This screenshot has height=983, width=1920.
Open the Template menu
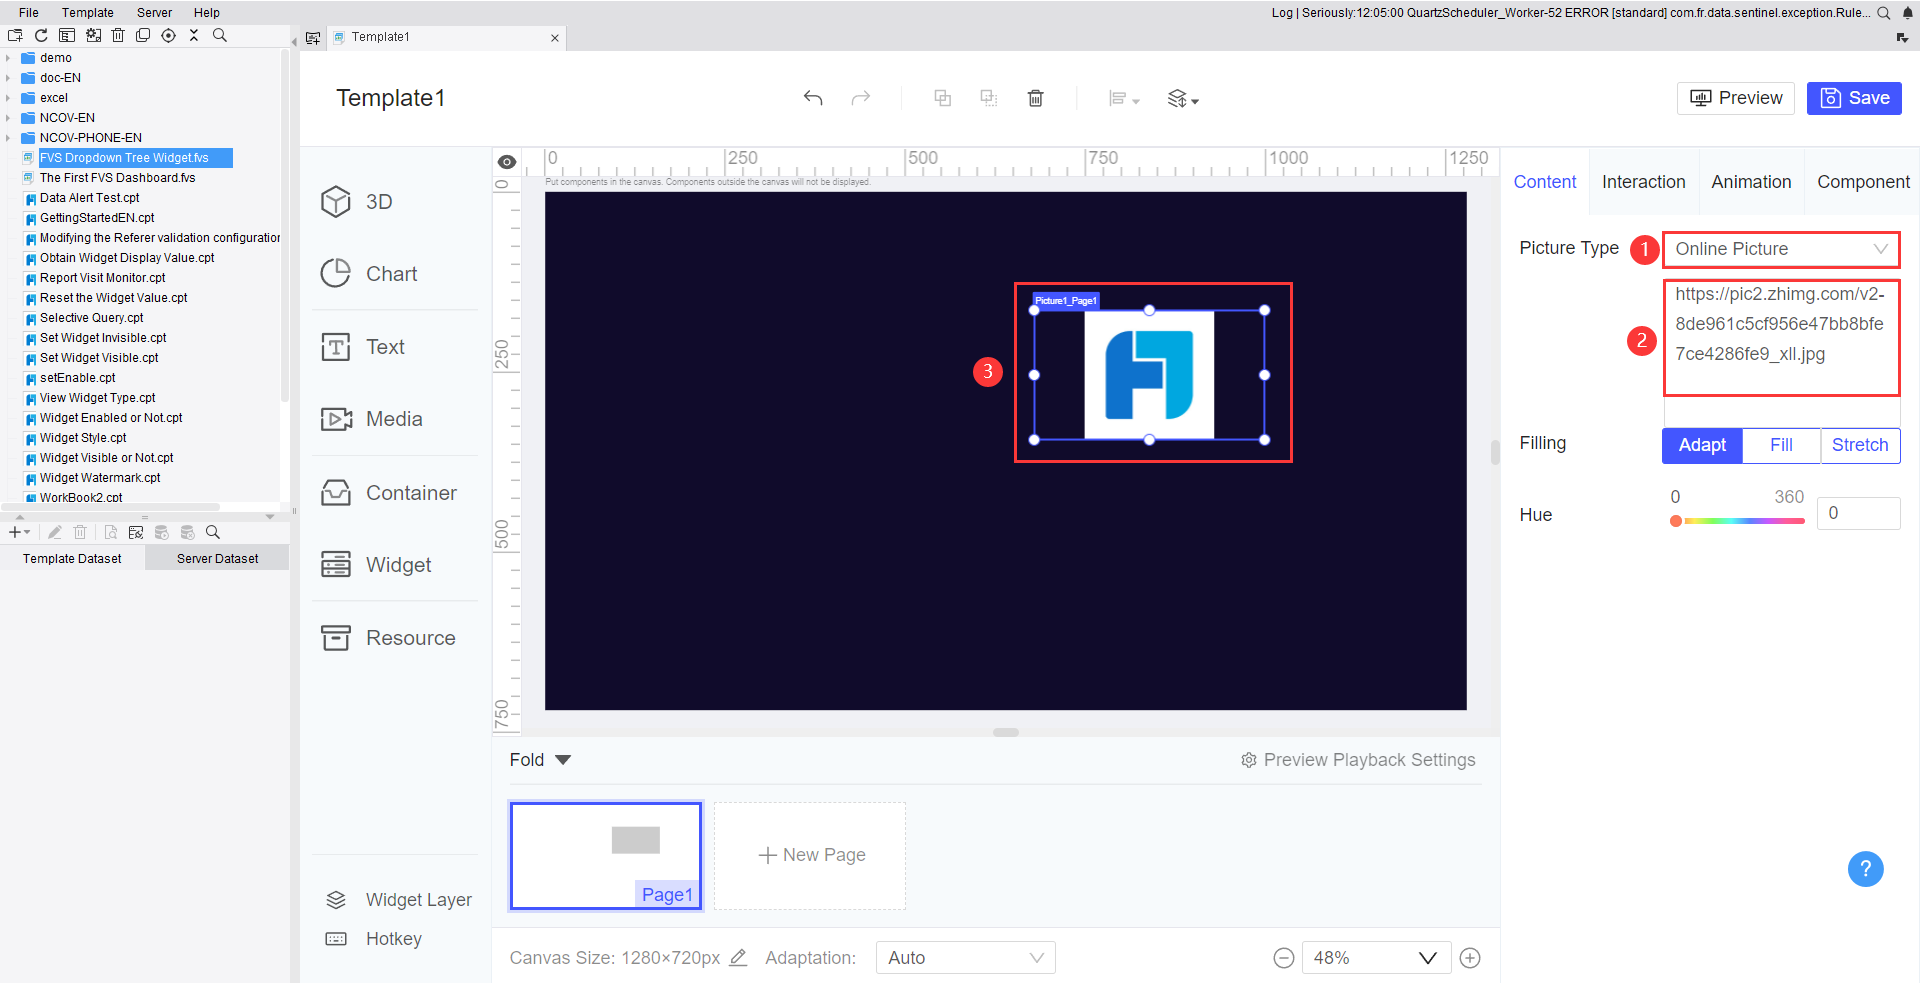pos(88,13)
